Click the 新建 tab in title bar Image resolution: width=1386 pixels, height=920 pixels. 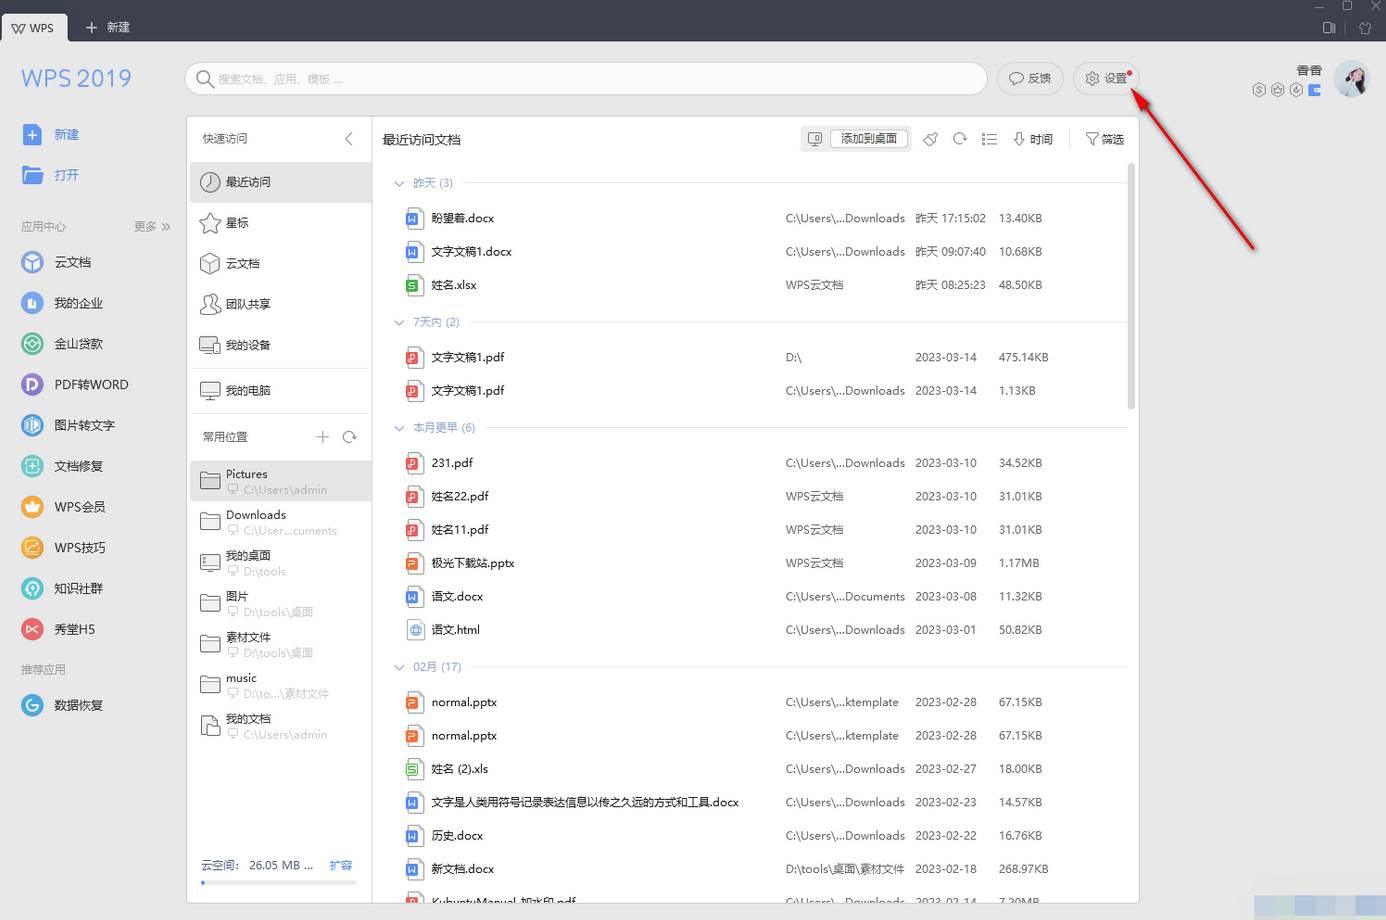click(108, 27)
